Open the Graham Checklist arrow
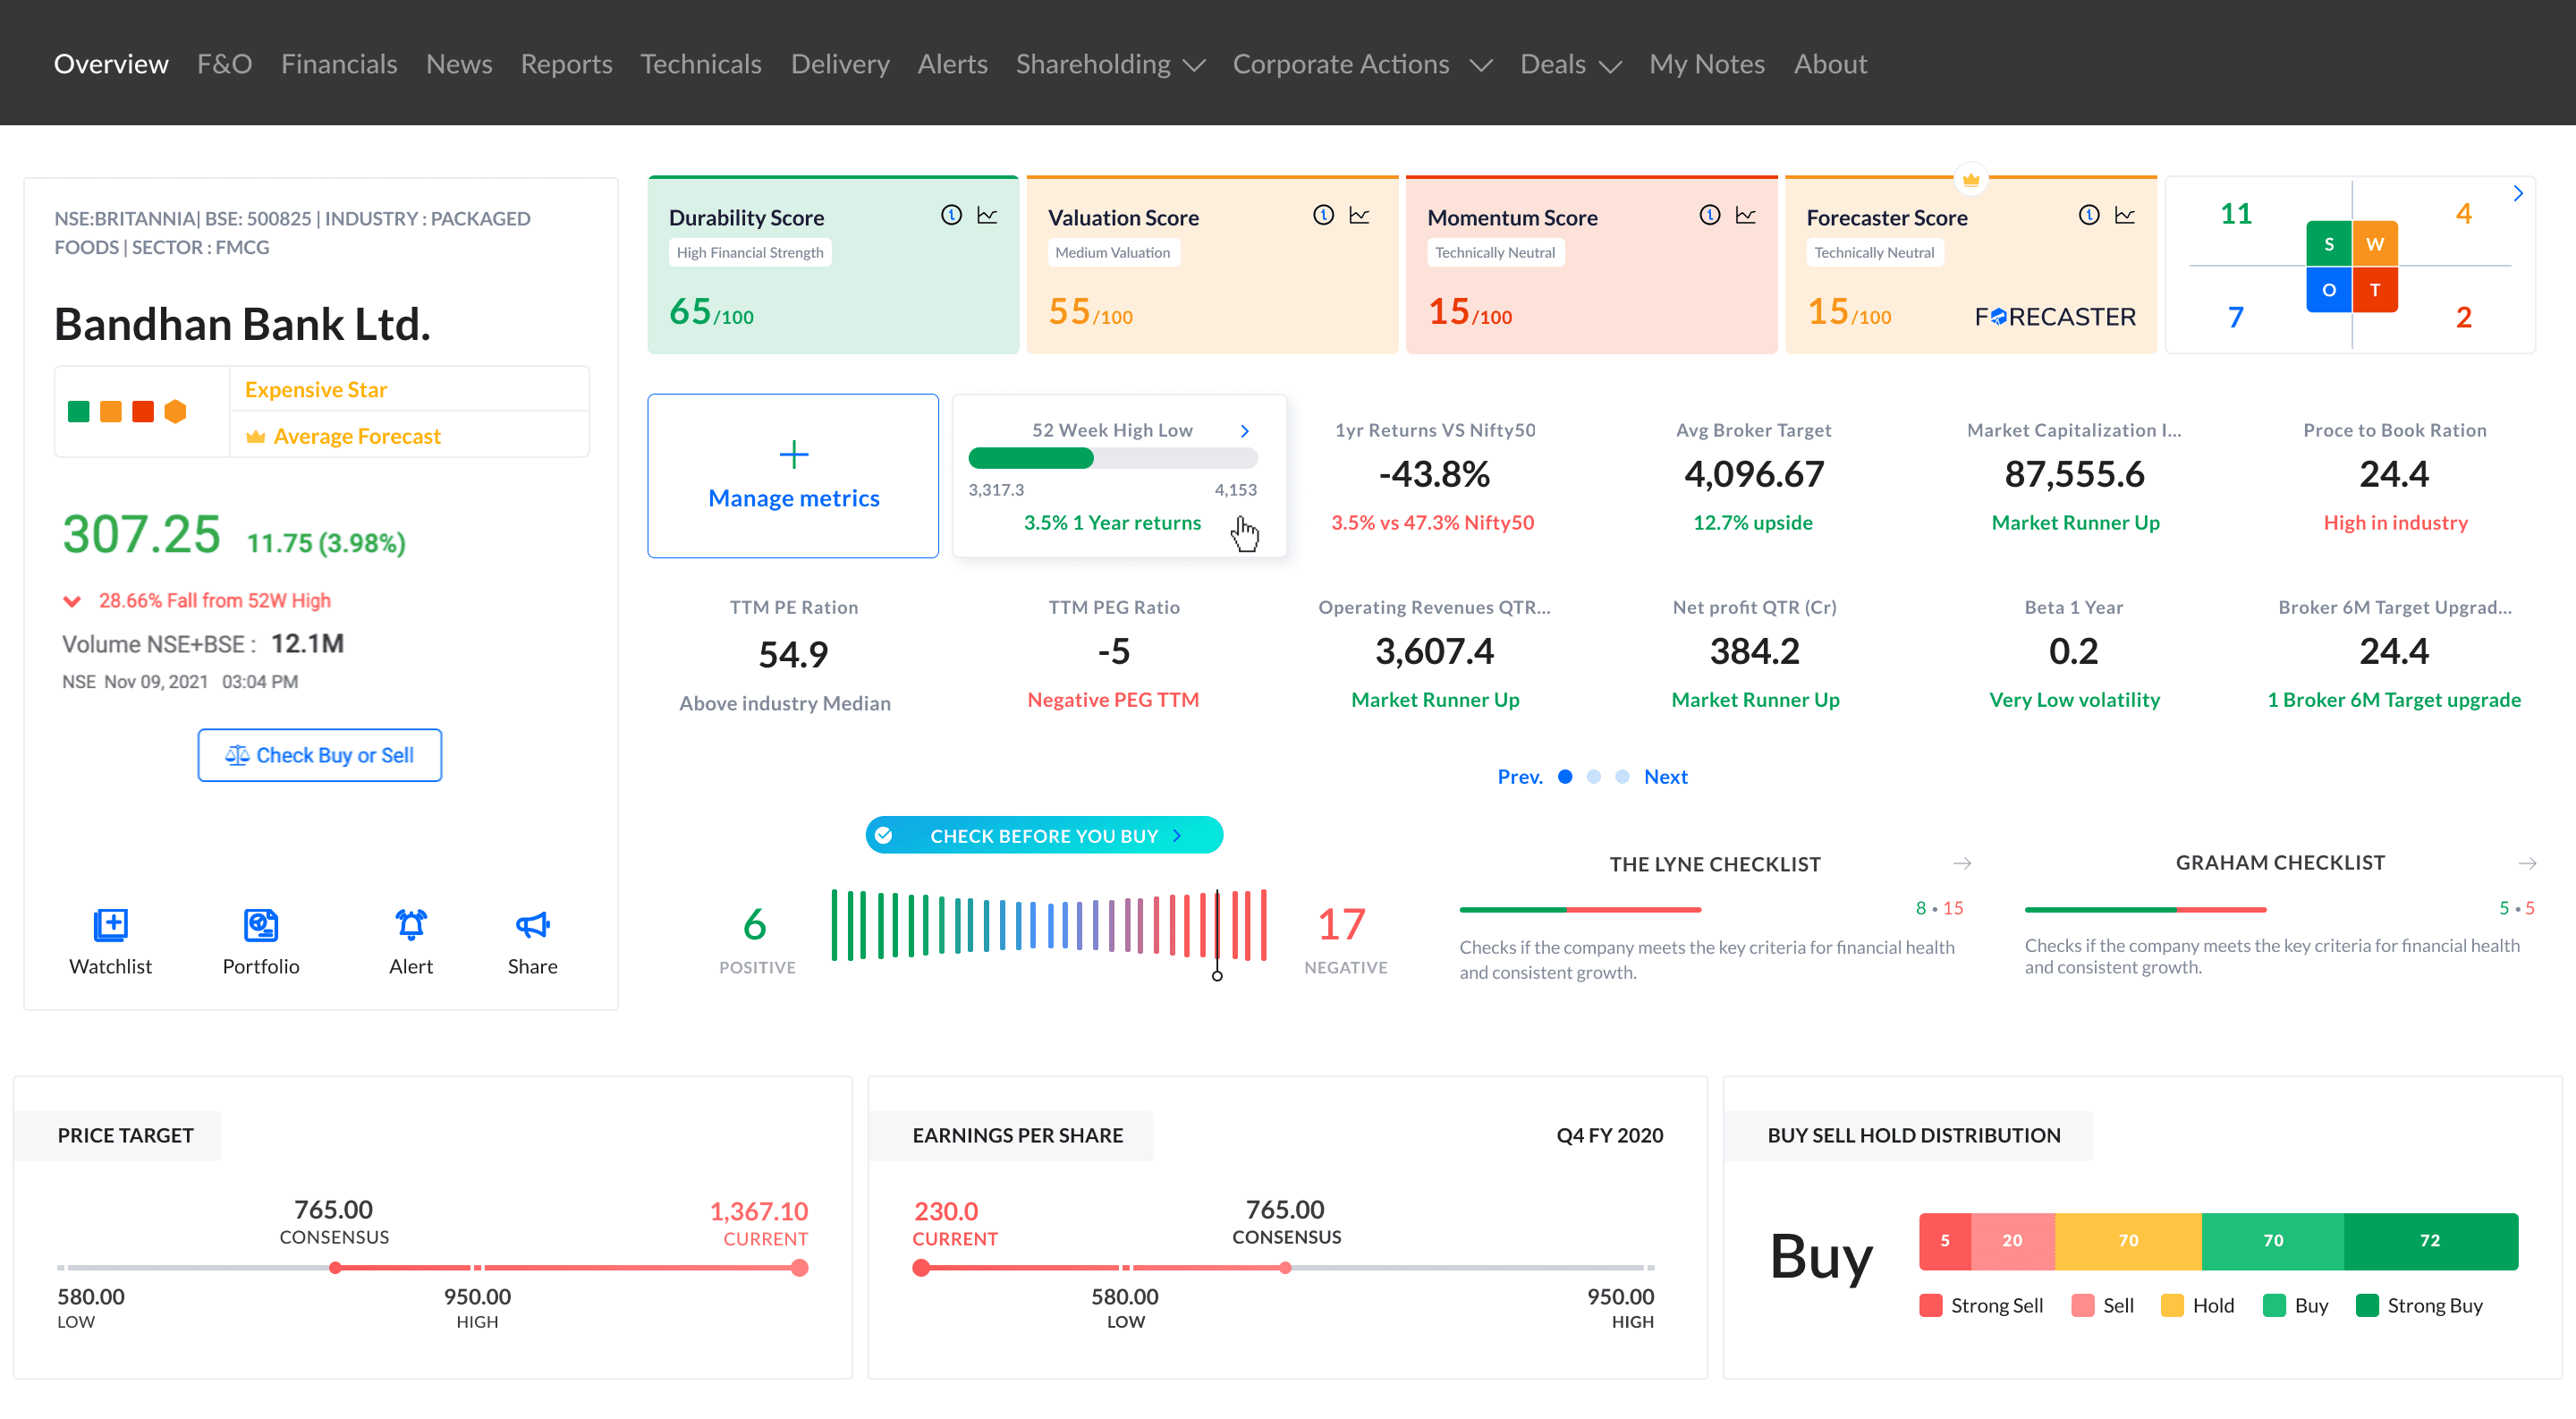2576x1419 pixels. (x=2527, y=863)
